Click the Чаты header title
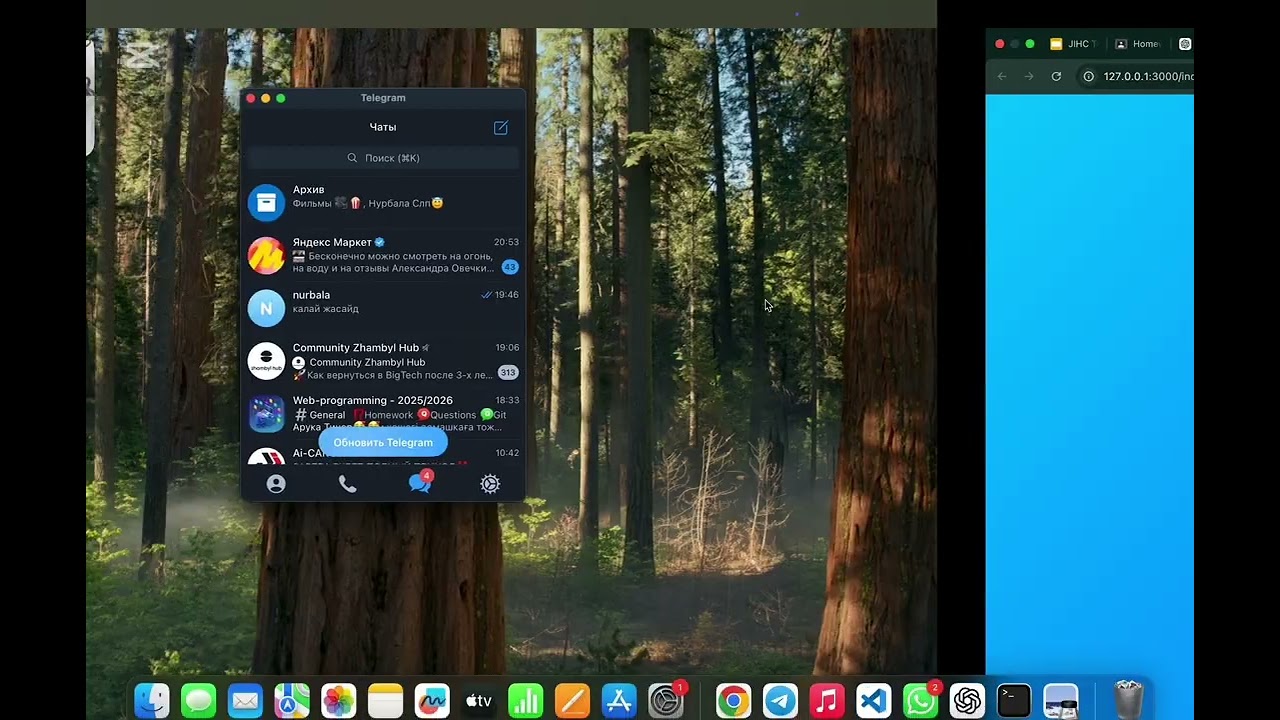The image size is (1280, 720). pos(383,127)
